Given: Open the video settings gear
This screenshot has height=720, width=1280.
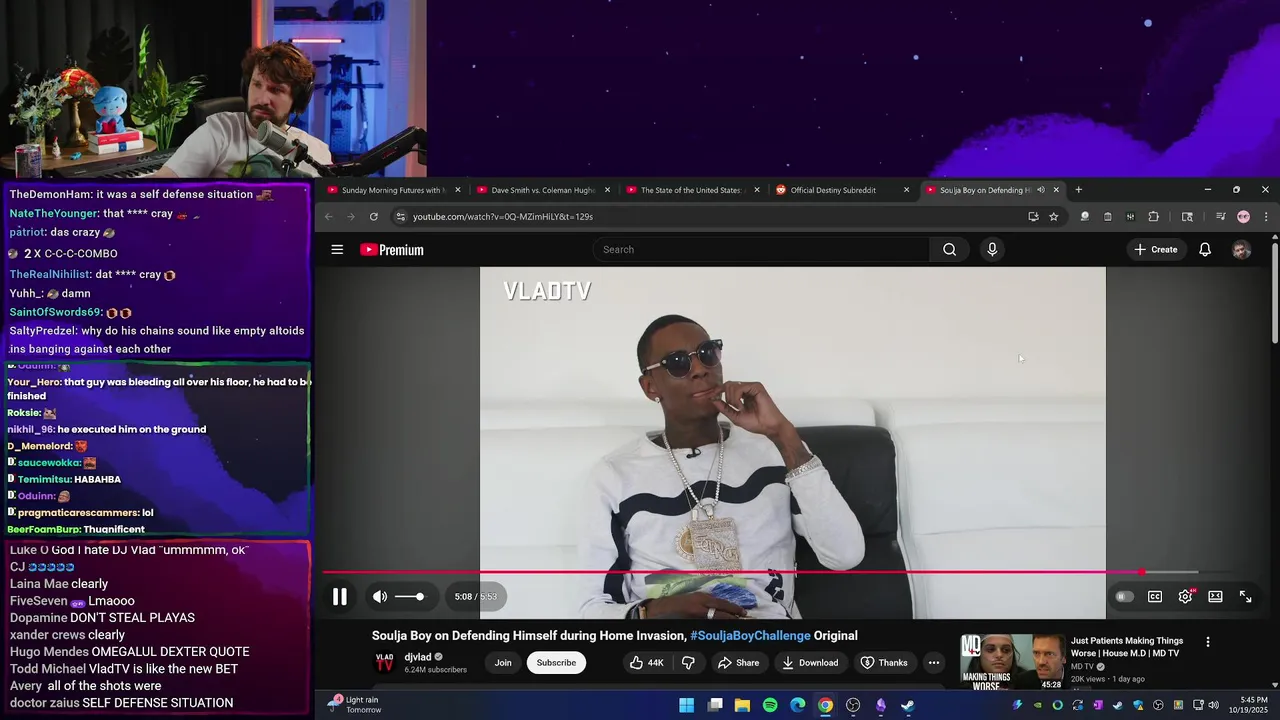Looking at the screenshot, I should [x=1185, y=597].
